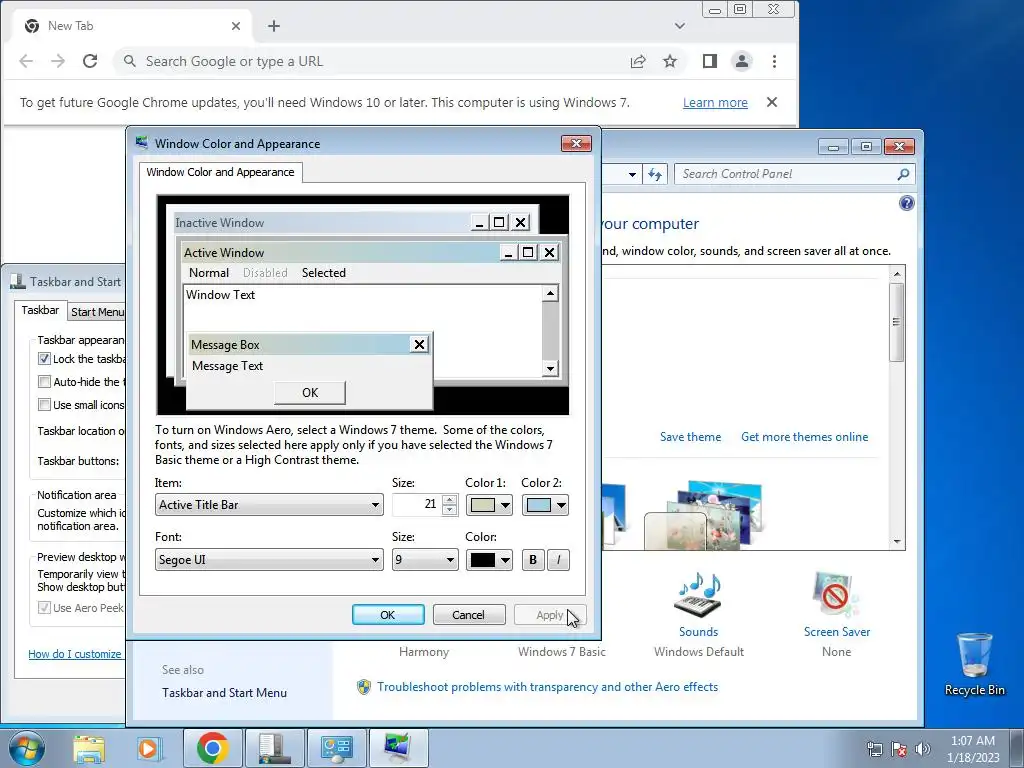This screenshot has width=1024, height=768.
Task: Open Troubleshoot transparency and Aero effects link
Action: pyautogui.click(x=547, y=687)
